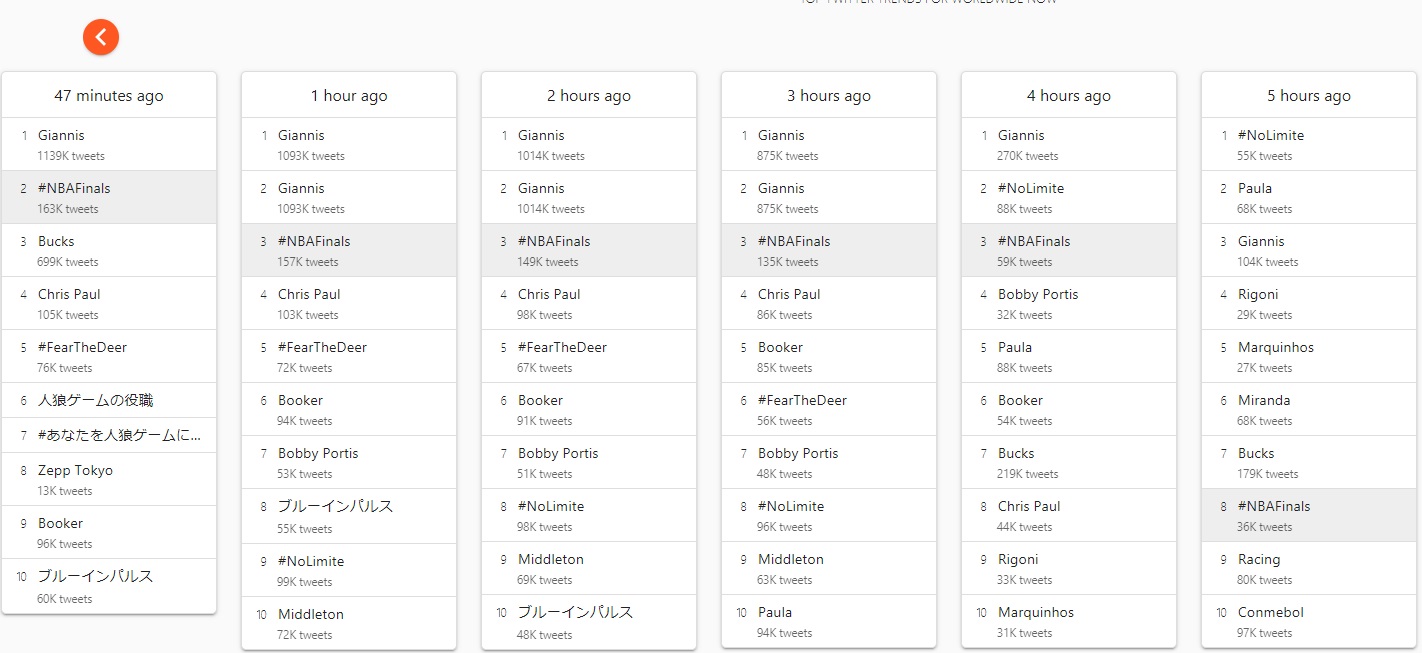
Task: Click the "5 hours ago" column header
Action: [1308, 96]
